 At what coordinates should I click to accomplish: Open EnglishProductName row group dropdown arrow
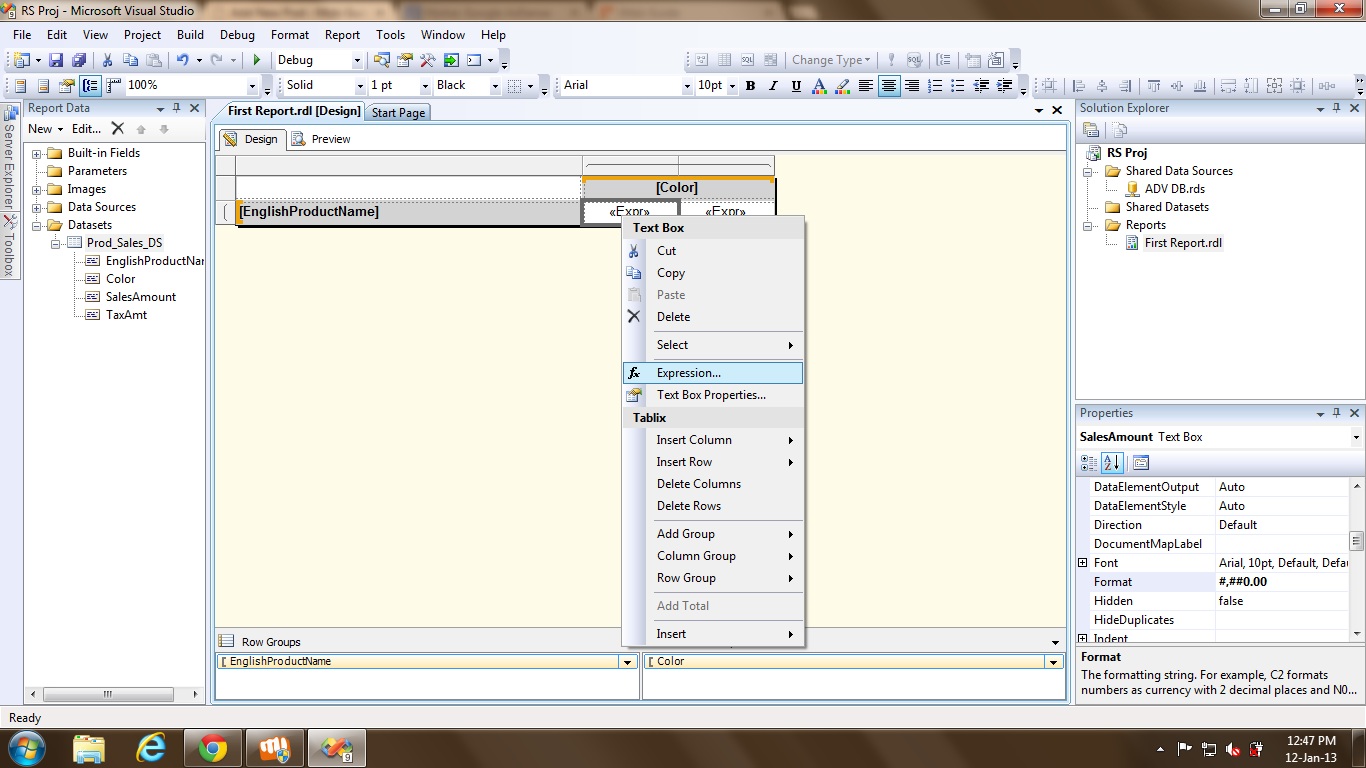click(x=628, y=662)
